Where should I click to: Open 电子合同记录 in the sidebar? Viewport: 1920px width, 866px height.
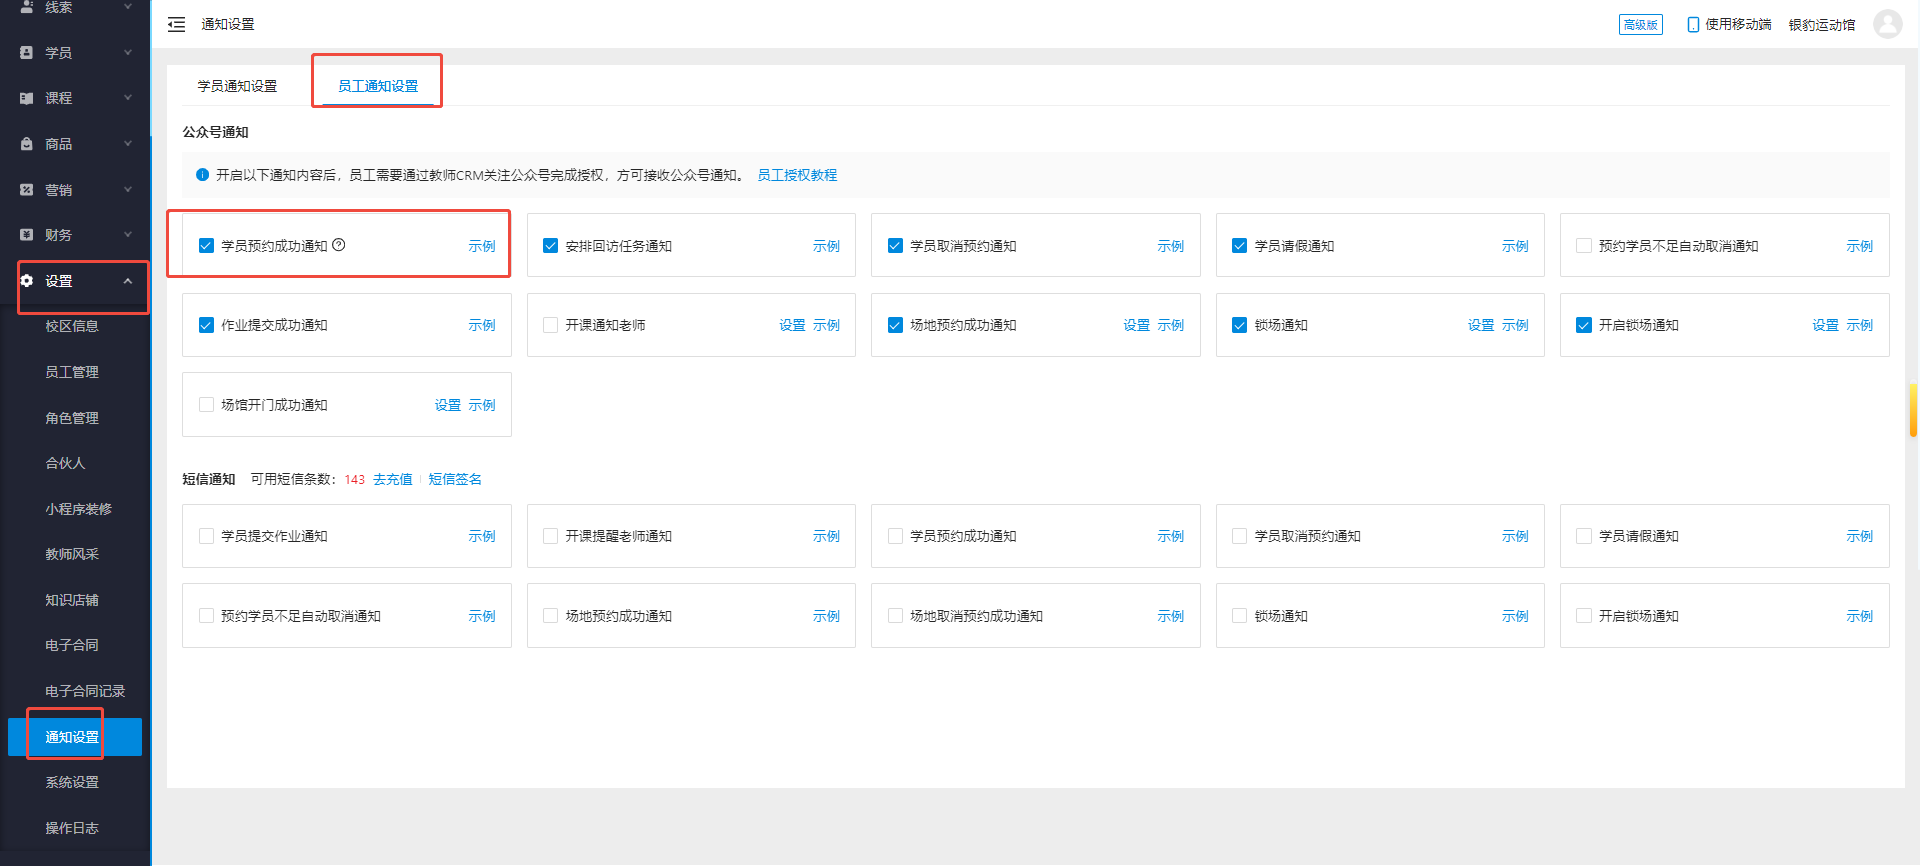tap(85, 691)
